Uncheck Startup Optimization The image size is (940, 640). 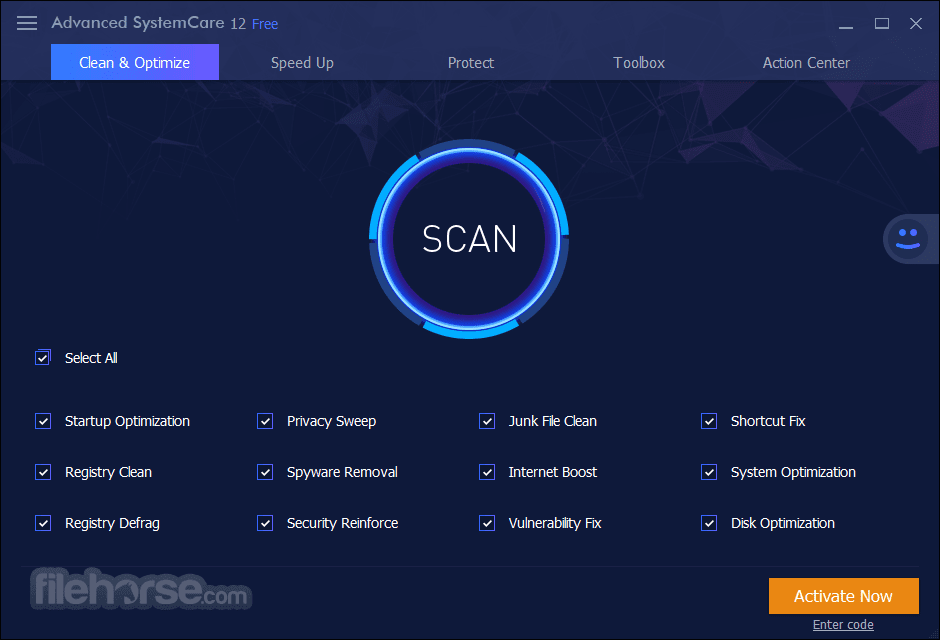coord(43,421)
